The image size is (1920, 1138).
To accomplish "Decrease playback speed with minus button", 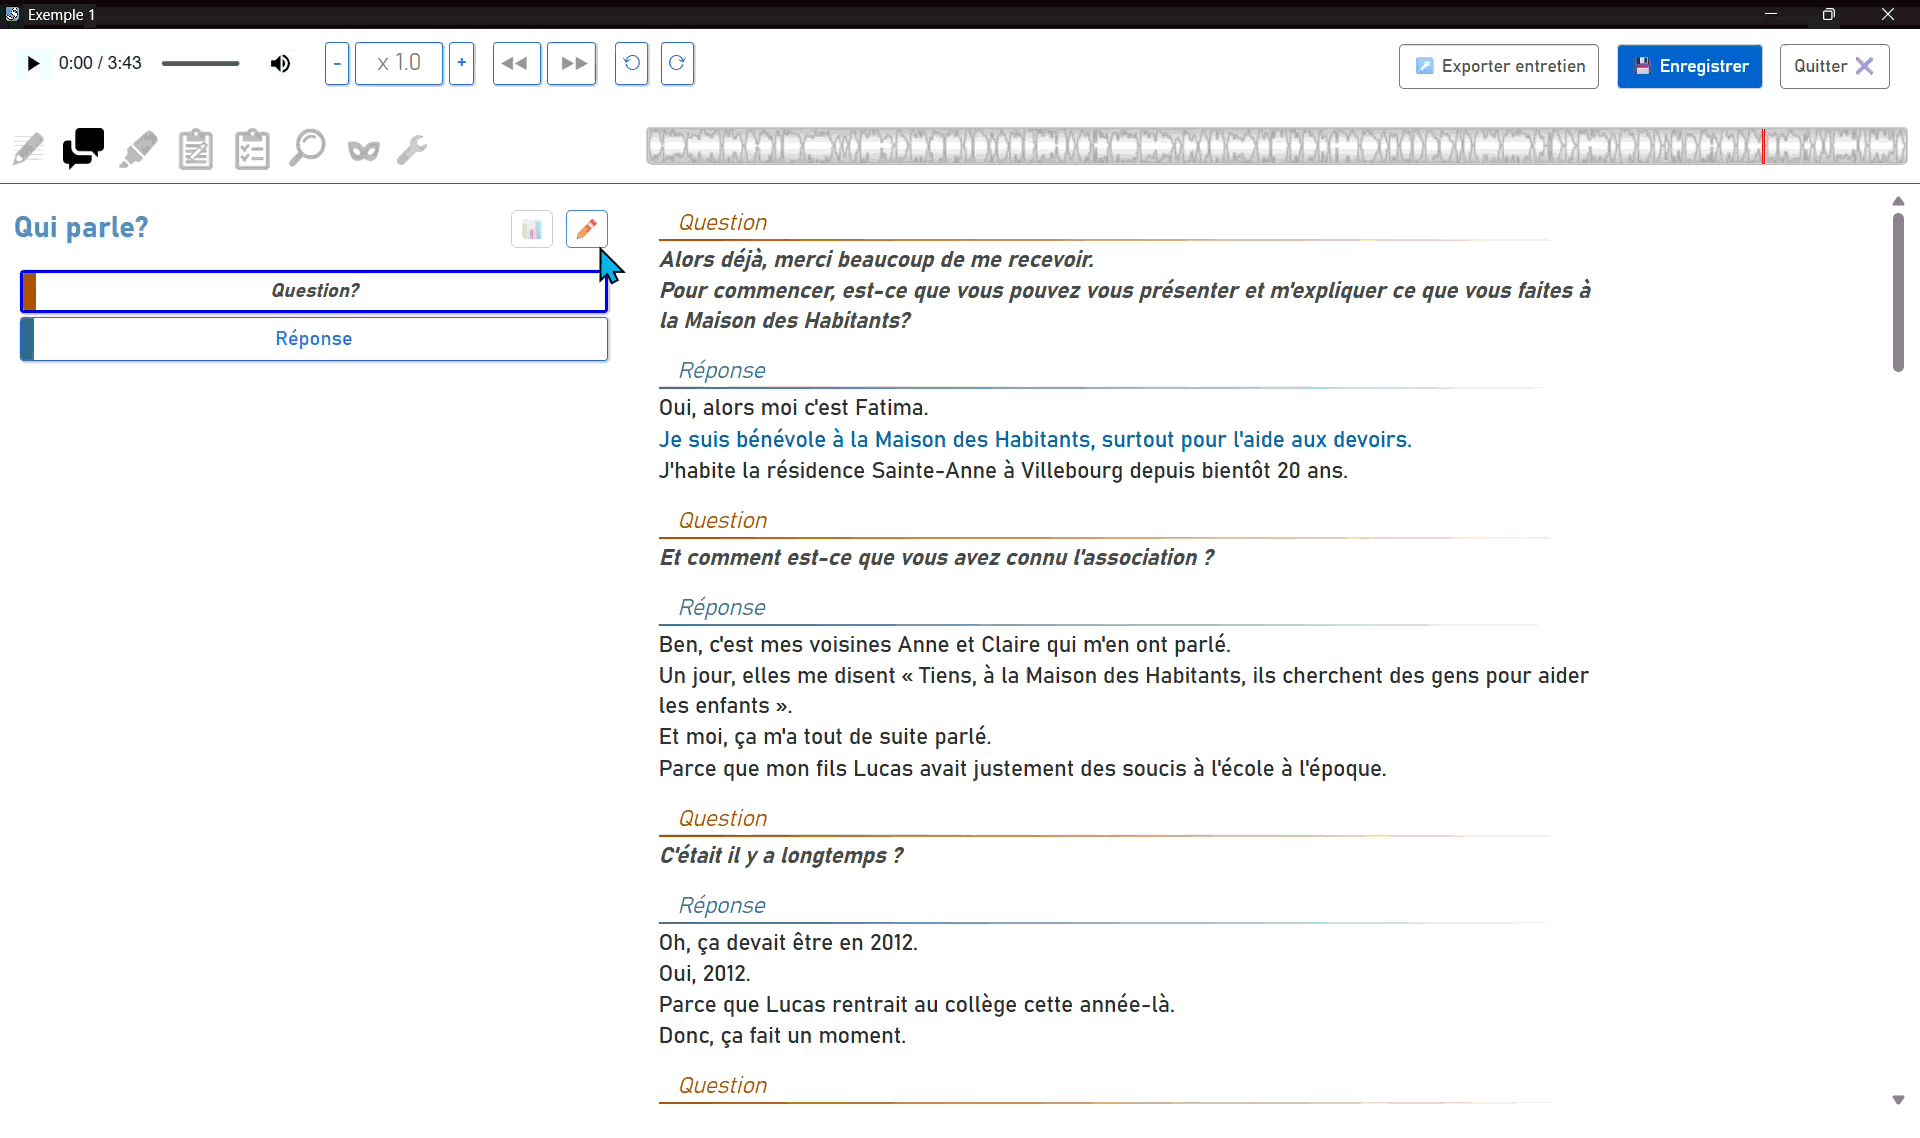I will point(337,64).
